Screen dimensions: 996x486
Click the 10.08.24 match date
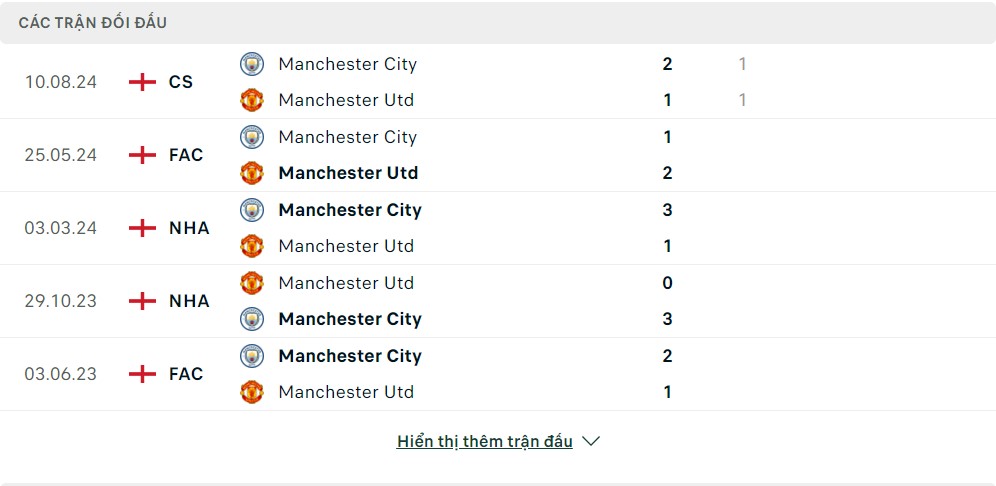61,82
